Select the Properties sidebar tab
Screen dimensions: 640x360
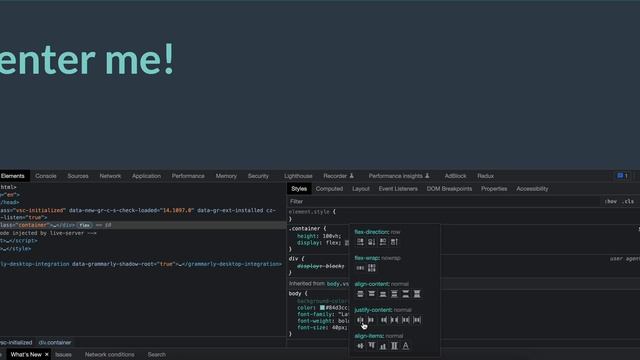494,189
